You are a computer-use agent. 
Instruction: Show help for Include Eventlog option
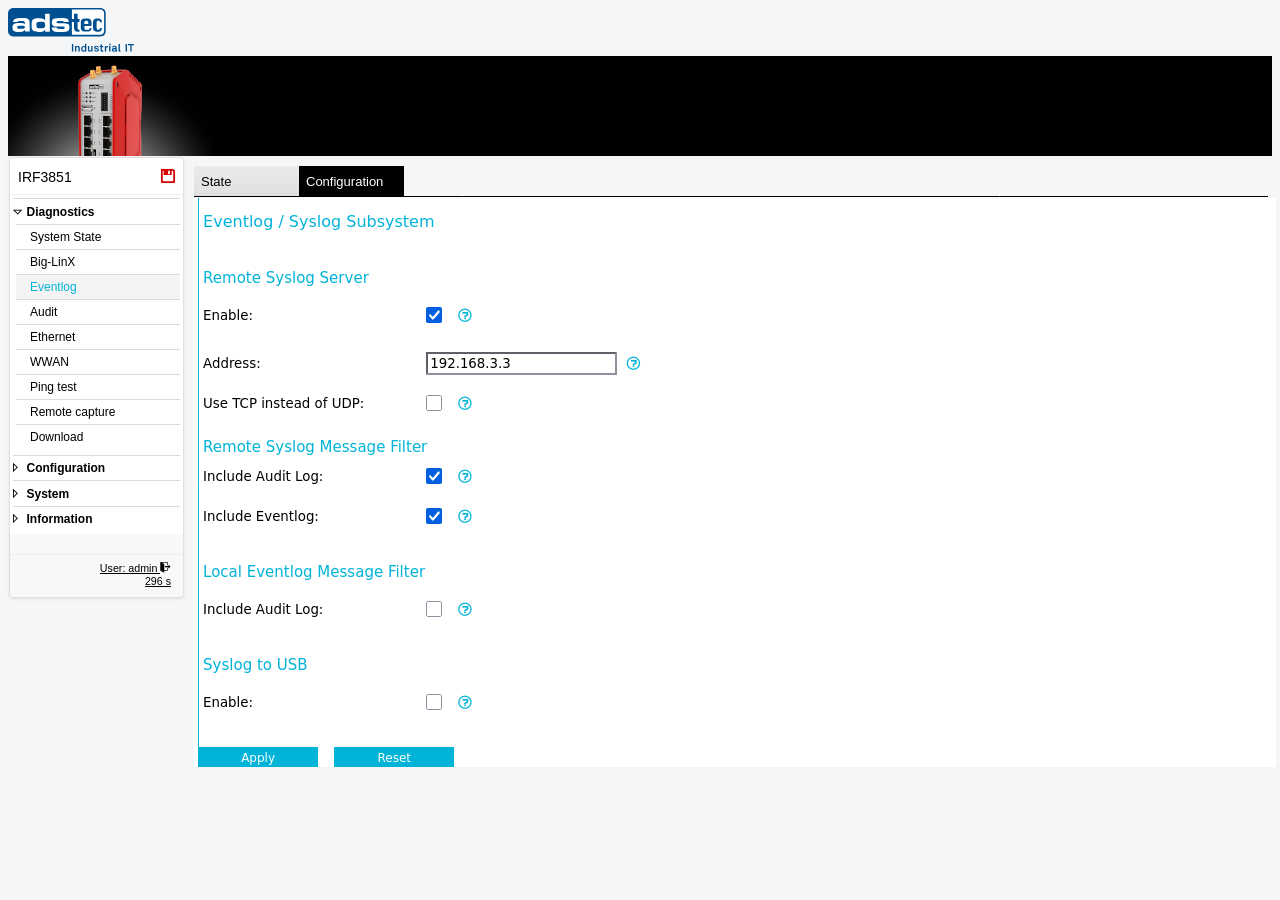coord(465,516)
